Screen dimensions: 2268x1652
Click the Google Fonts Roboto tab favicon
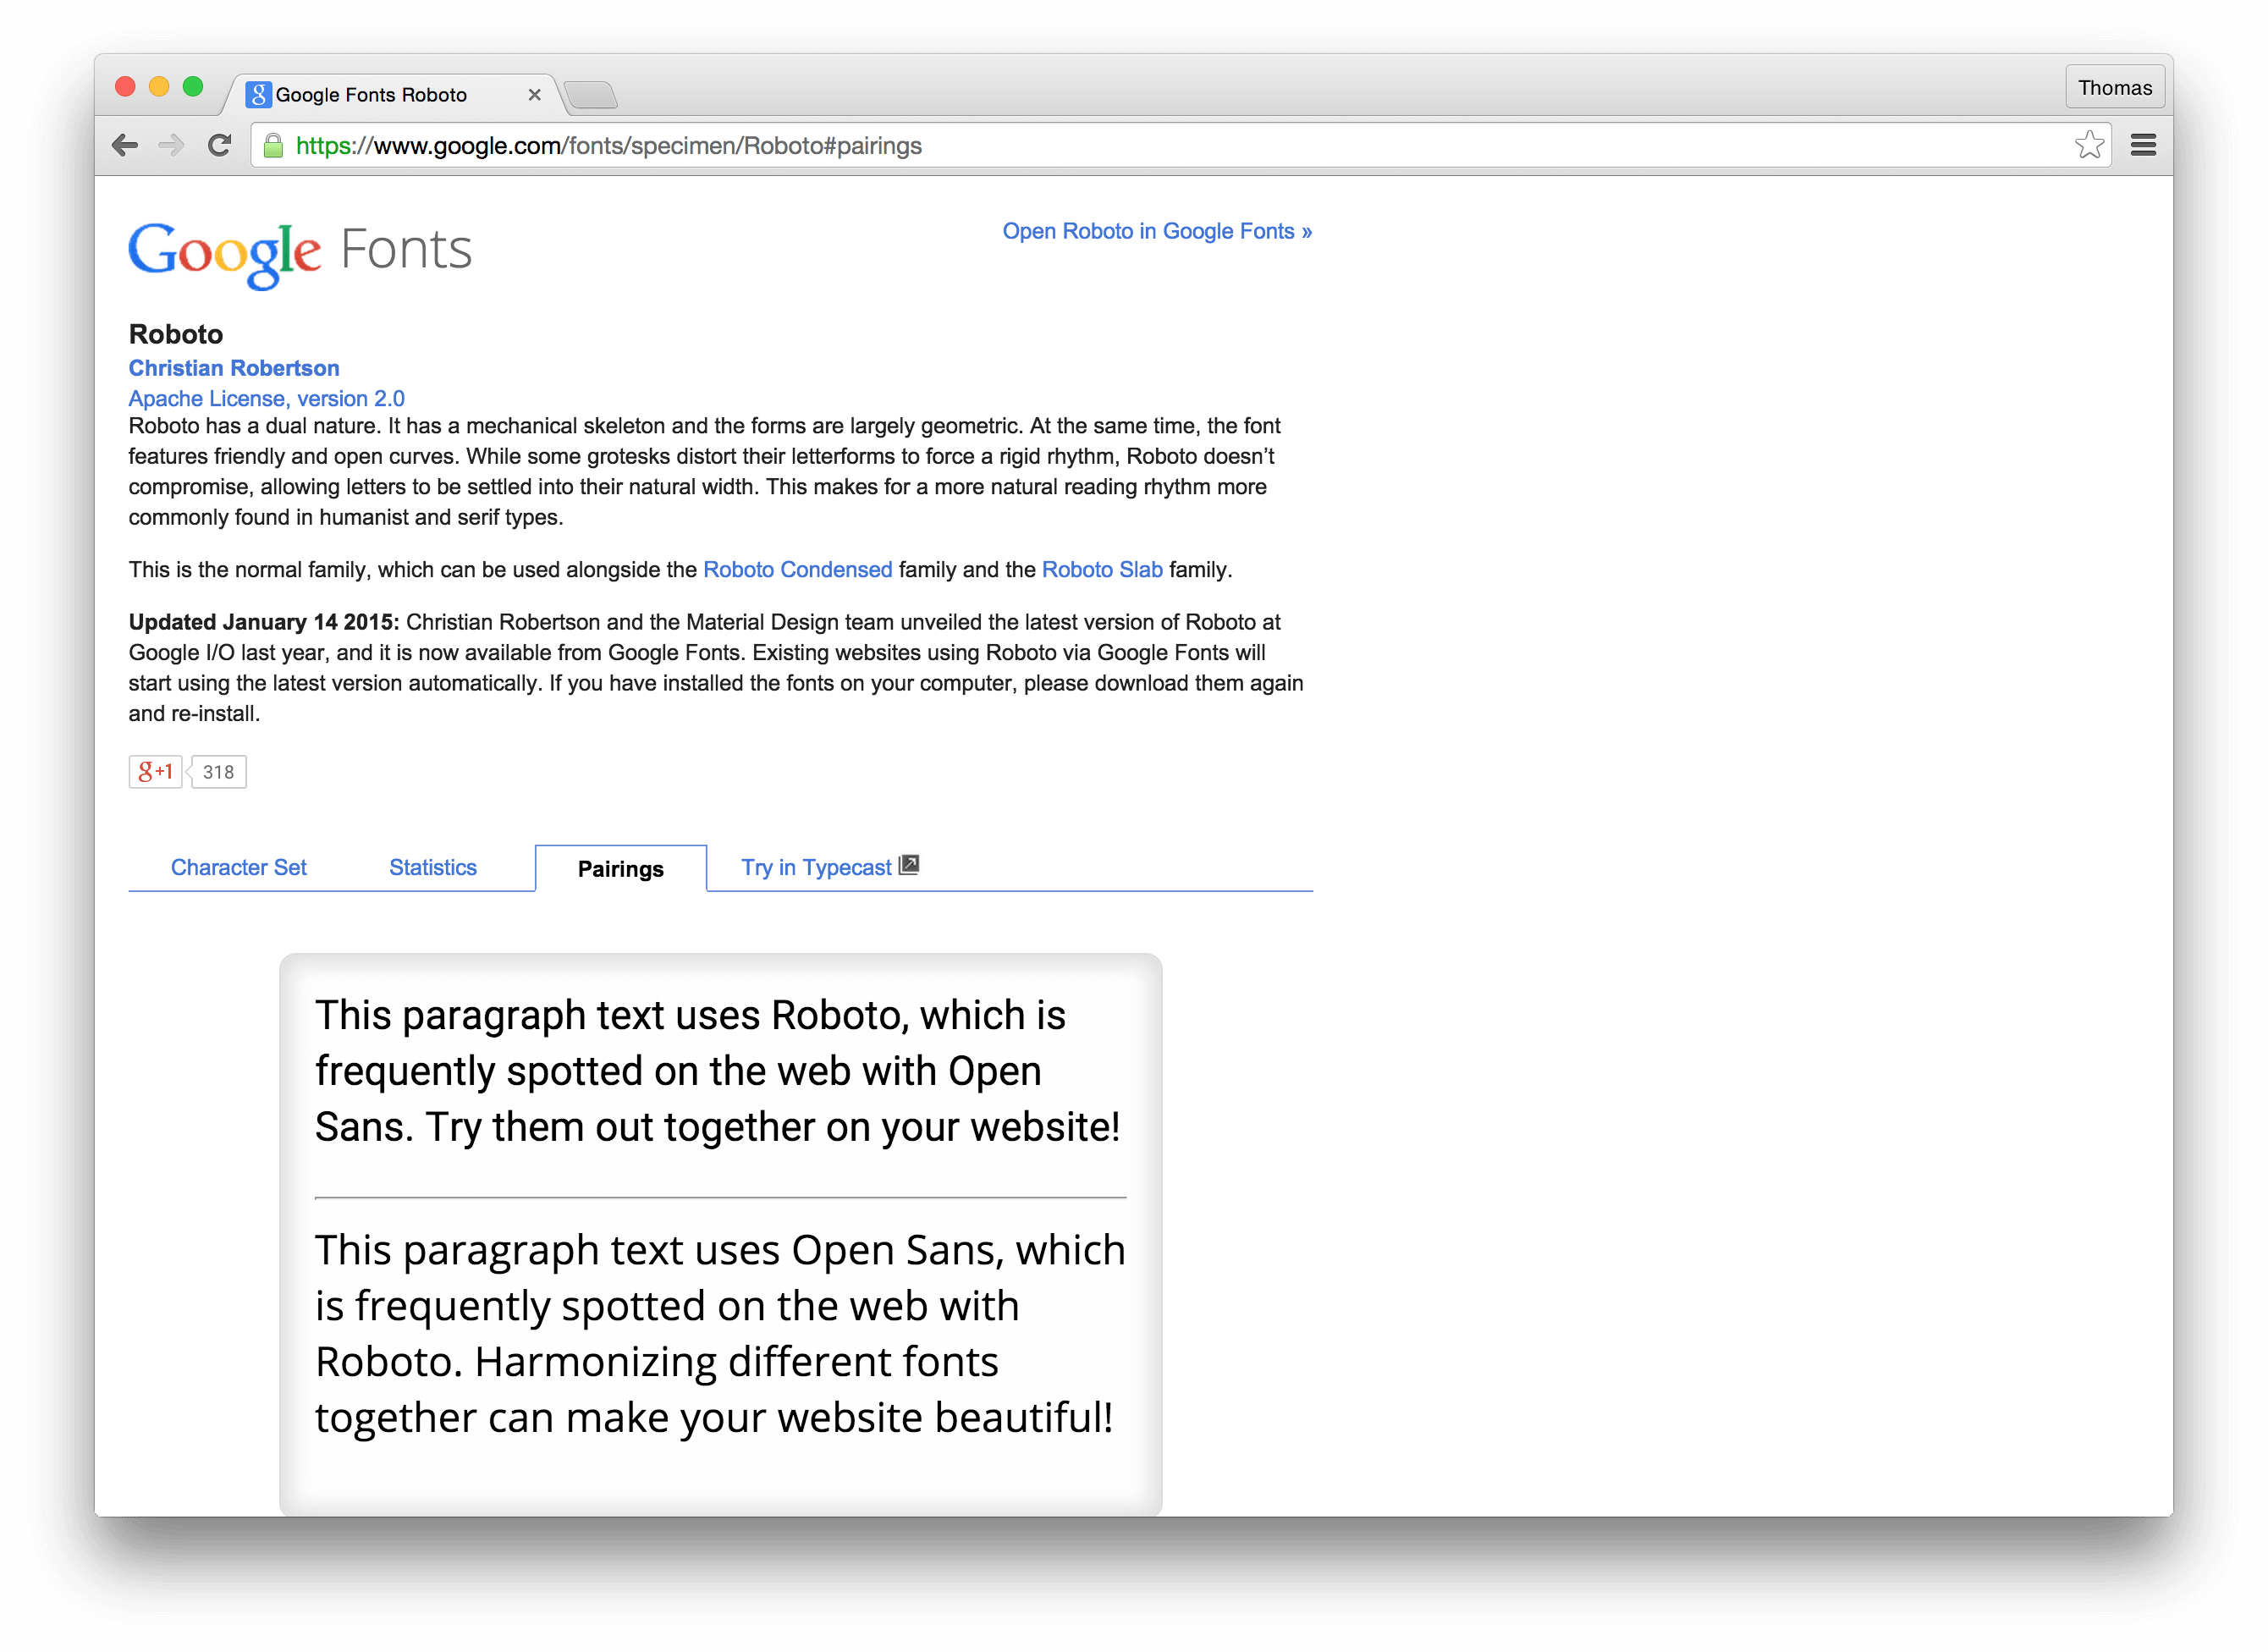pos(258,94)
